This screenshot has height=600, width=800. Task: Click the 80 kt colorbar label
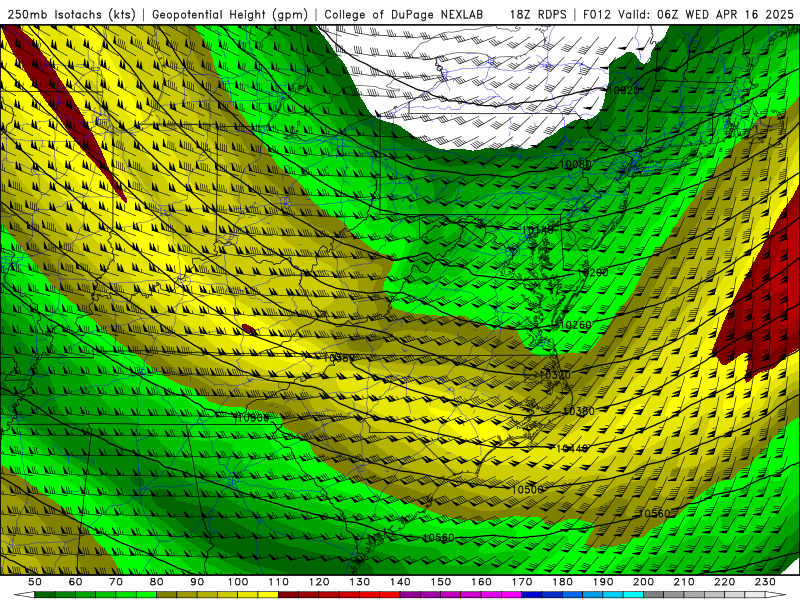[157, 582]
